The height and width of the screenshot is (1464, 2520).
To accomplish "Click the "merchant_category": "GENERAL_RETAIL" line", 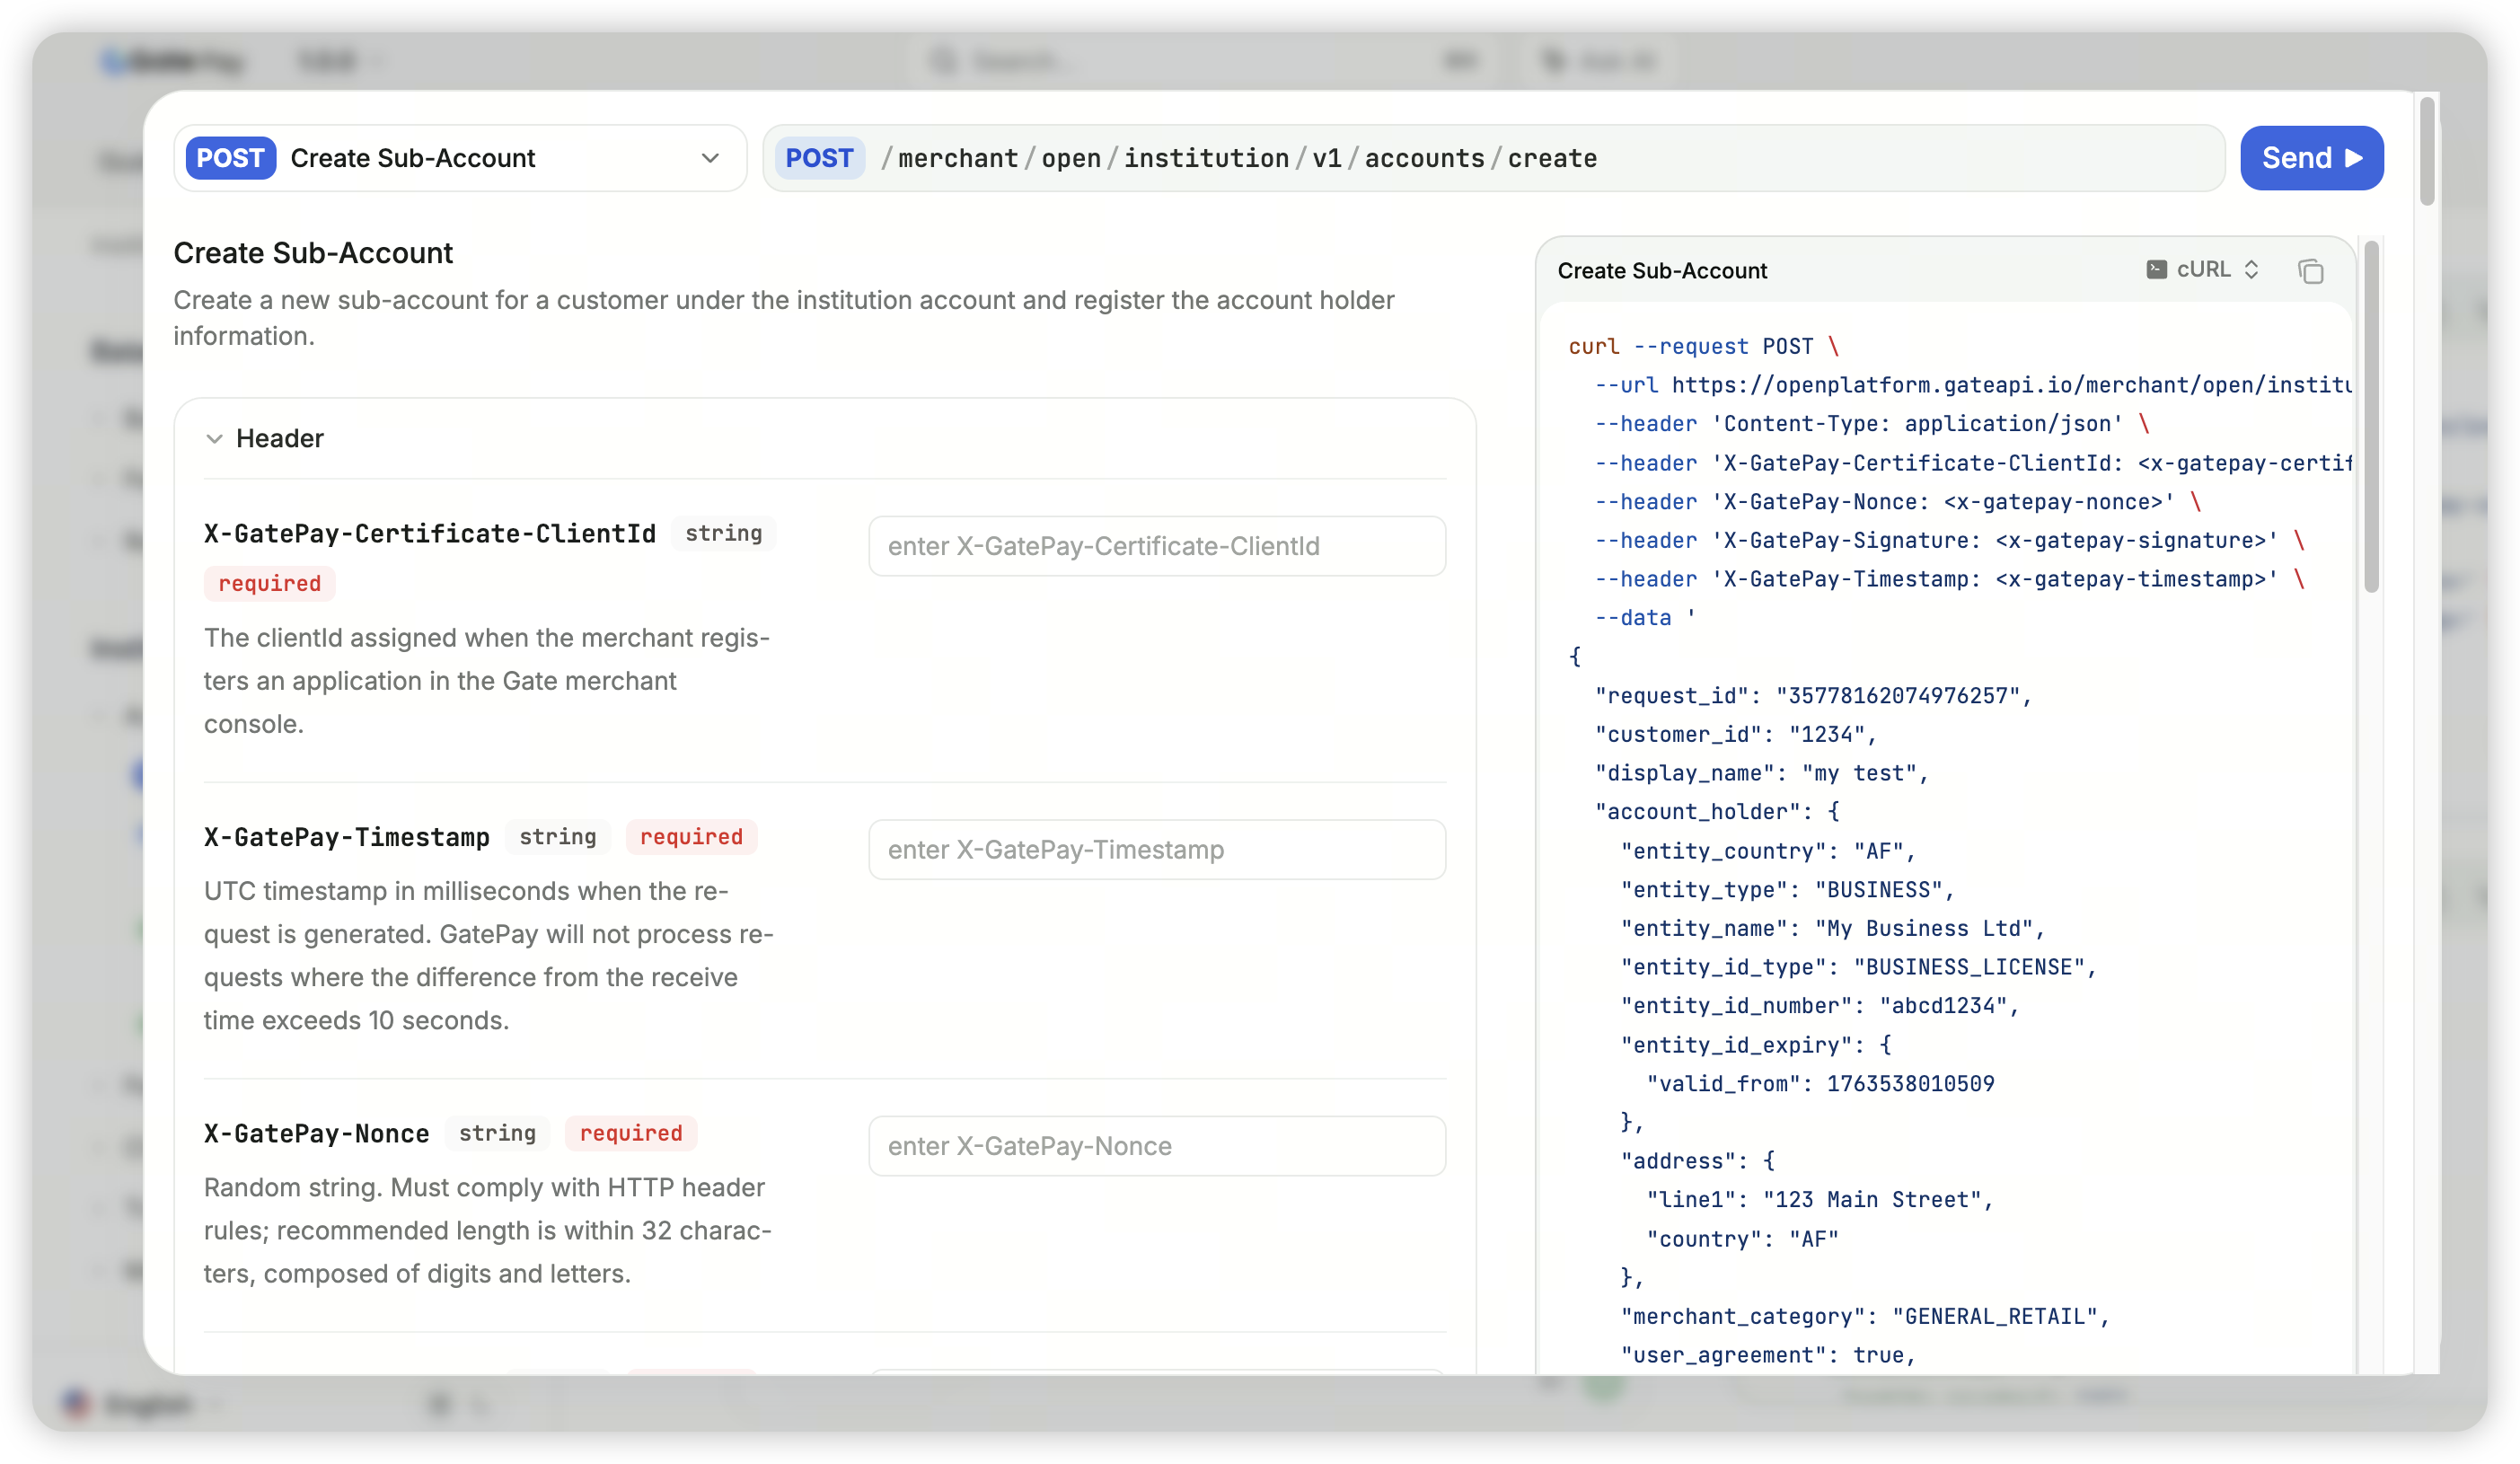I will pyautogui.click(x=1866, y=1317).
